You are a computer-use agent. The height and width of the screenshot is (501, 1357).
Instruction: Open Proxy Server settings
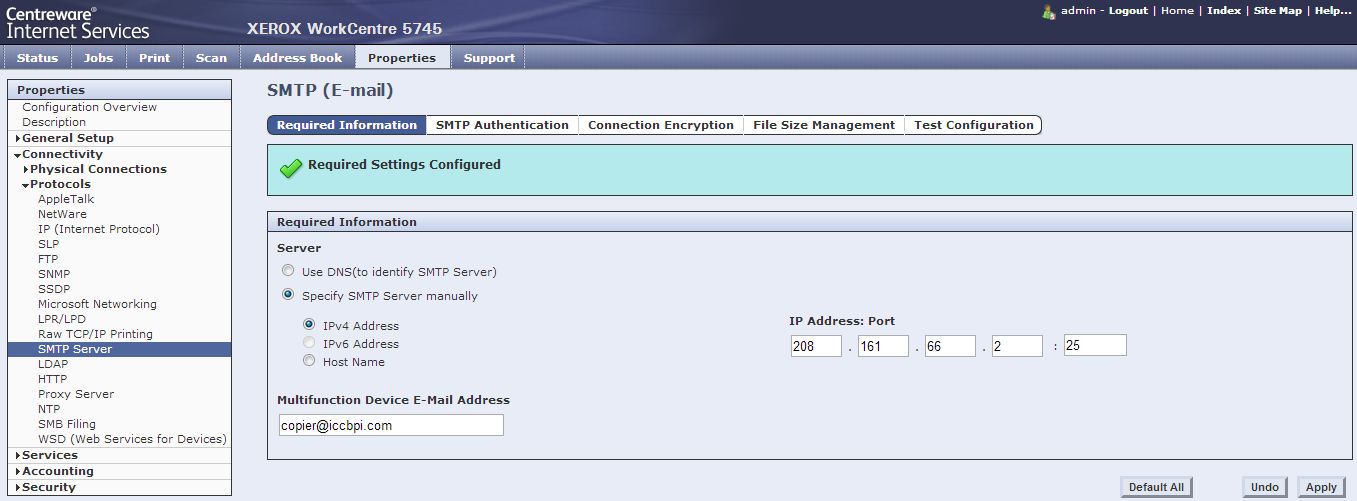76,394
